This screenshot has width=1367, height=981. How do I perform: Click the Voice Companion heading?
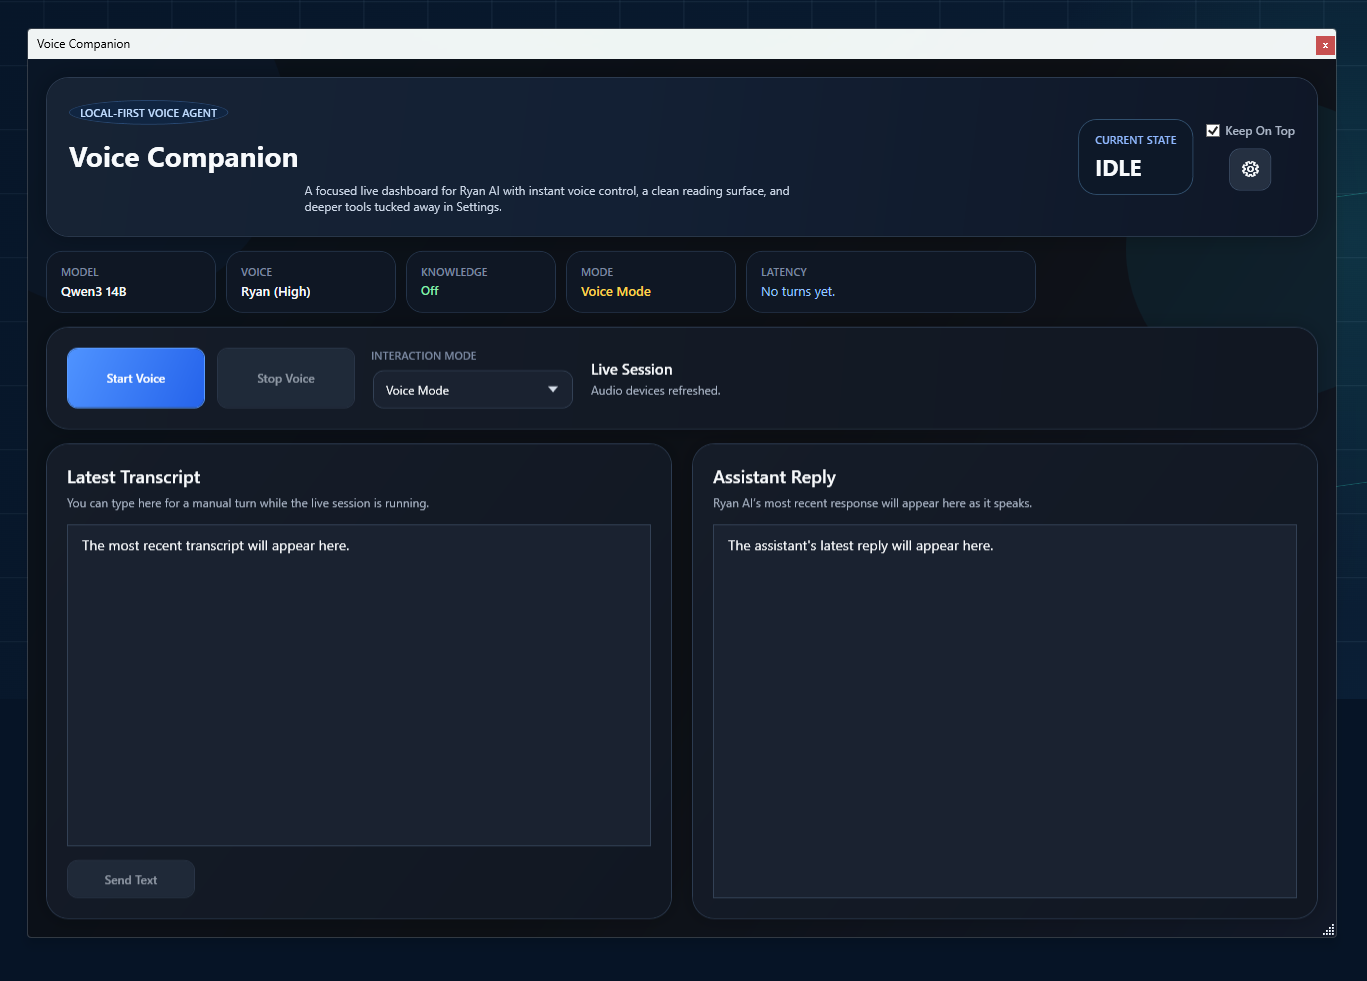184,158
